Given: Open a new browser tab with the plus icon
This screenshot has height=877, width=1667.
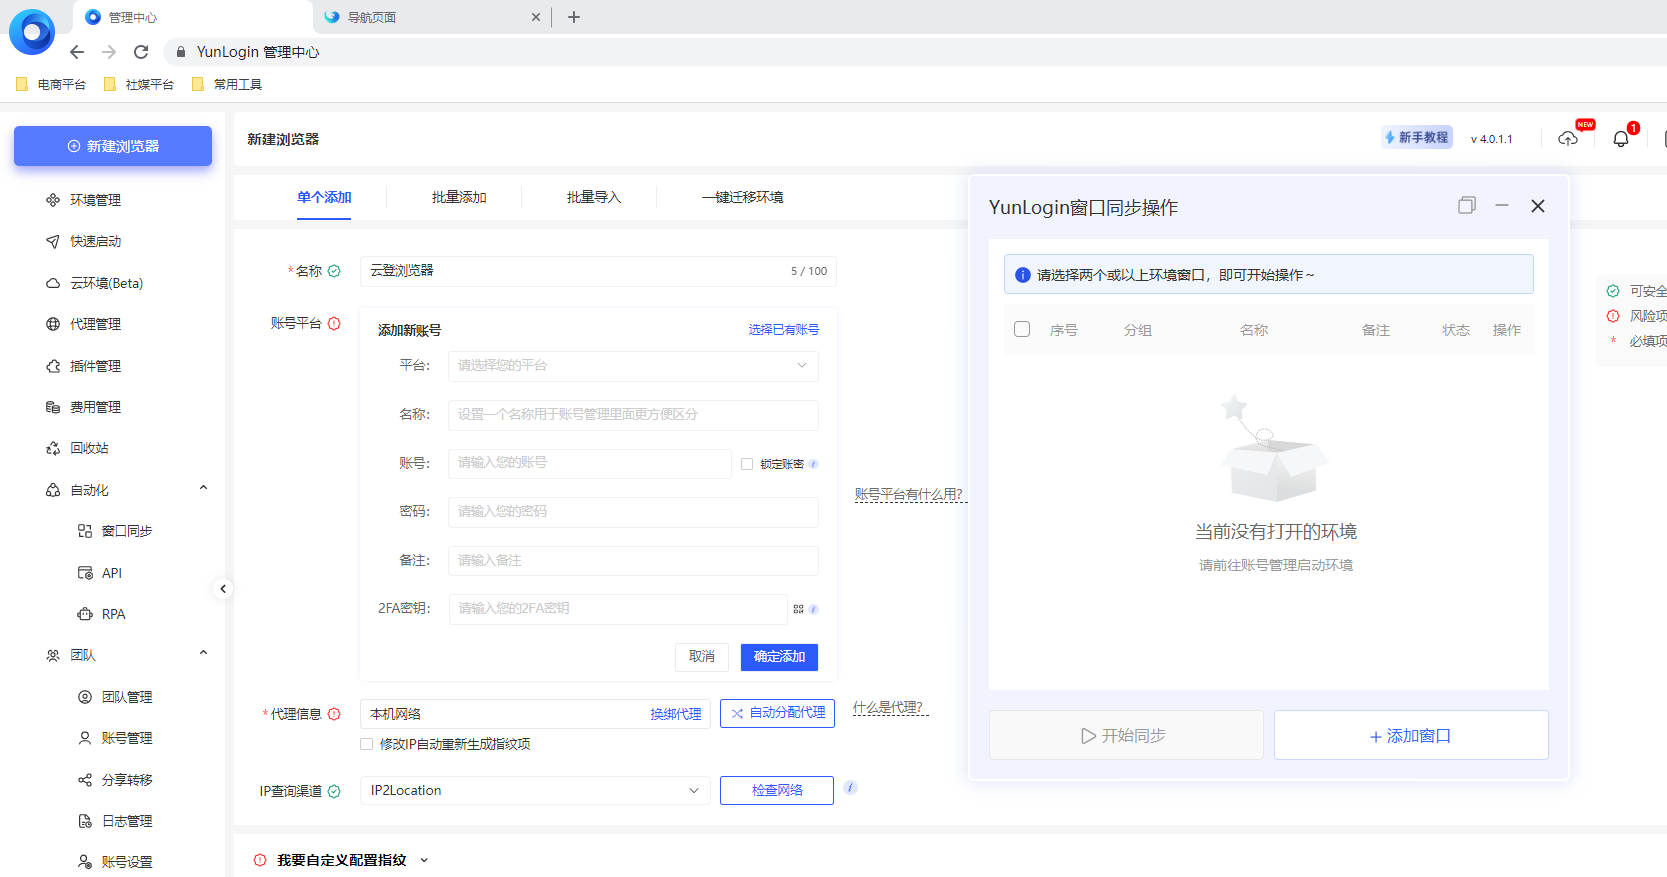Looking at the screenshot, I should click(x=574, y=17).
